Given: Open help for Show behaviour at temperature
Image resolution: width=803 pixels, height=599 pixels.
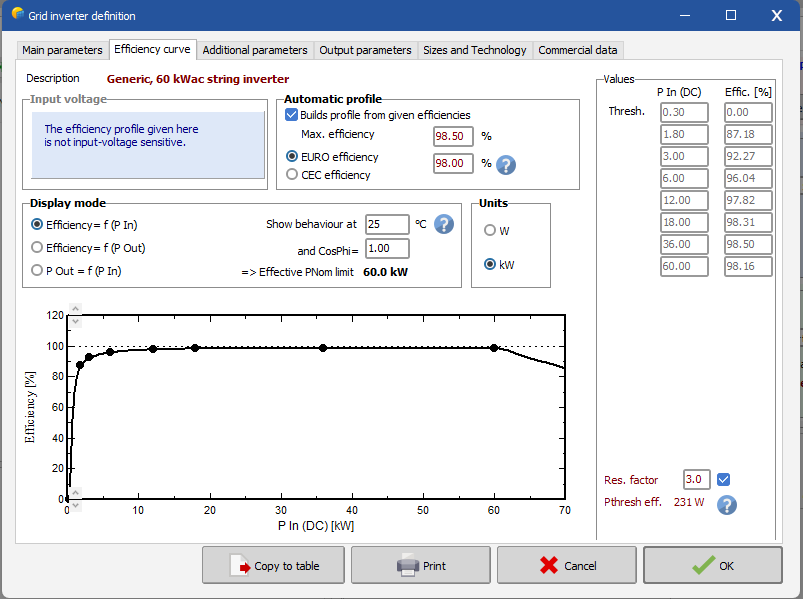Looking at the screenshot, I should pyautogui.click(x=443, y=224).
